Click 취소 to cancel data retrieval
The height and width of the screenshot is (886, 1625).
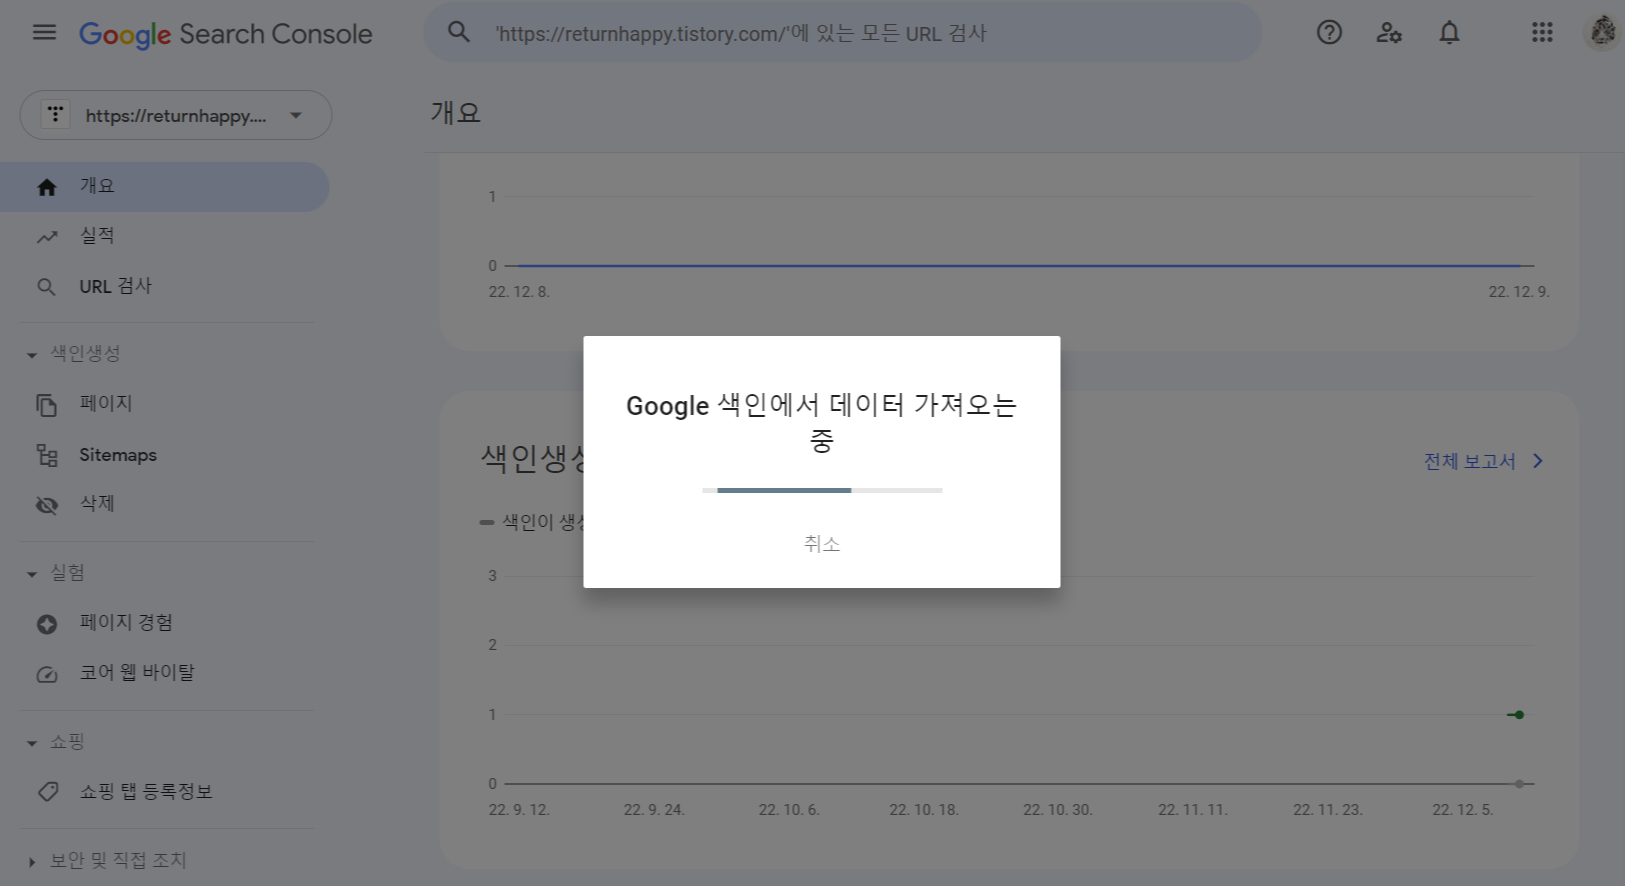822,544
